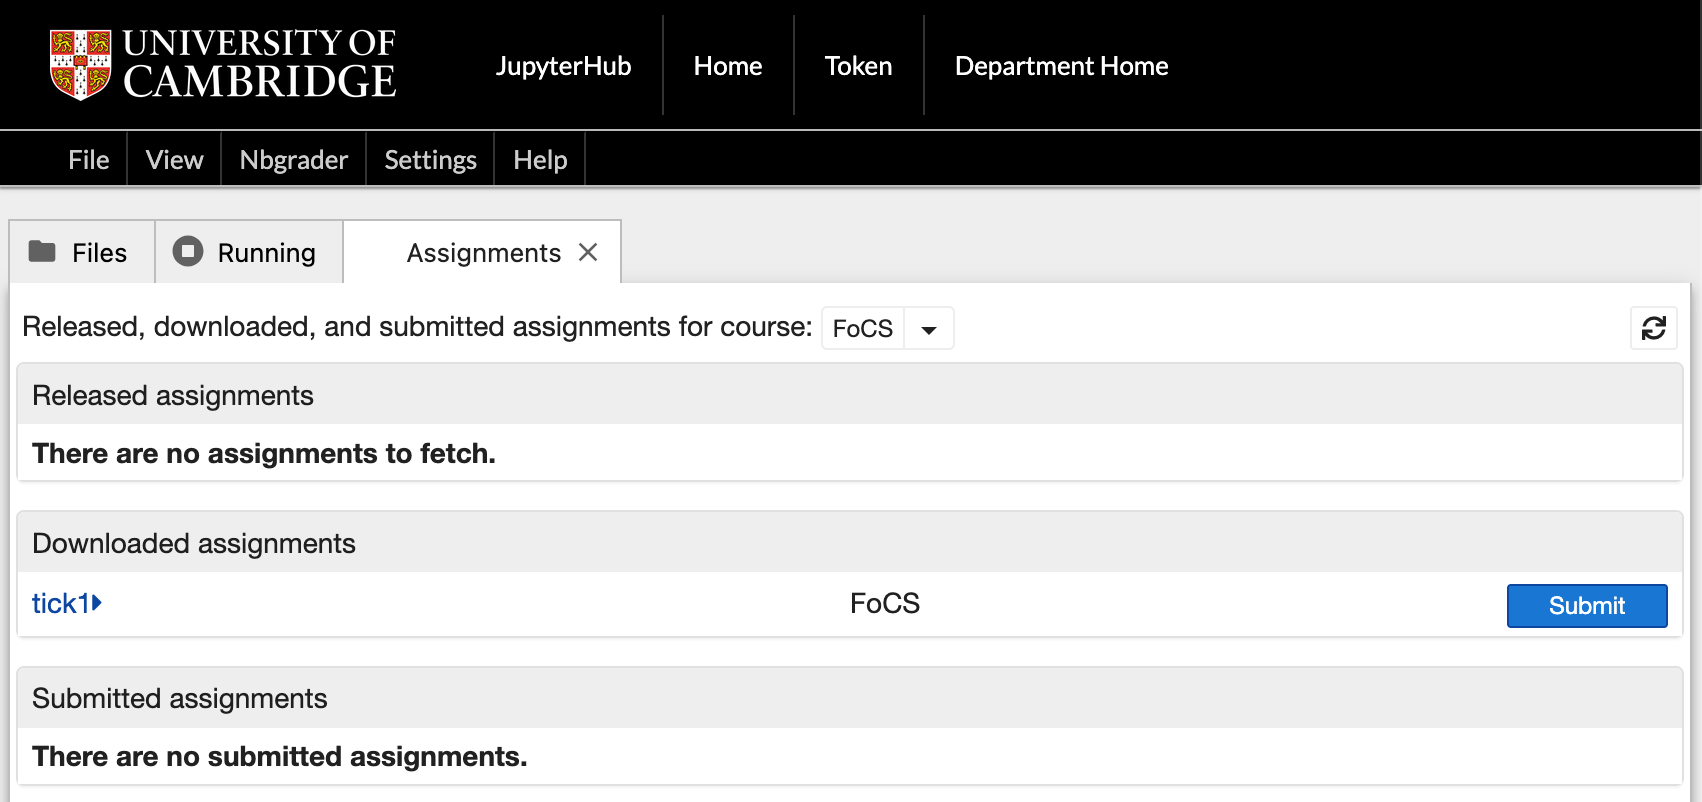Open the Settings menu
Viewport: 1702px width, 802px height.
[x=430, y=160]
